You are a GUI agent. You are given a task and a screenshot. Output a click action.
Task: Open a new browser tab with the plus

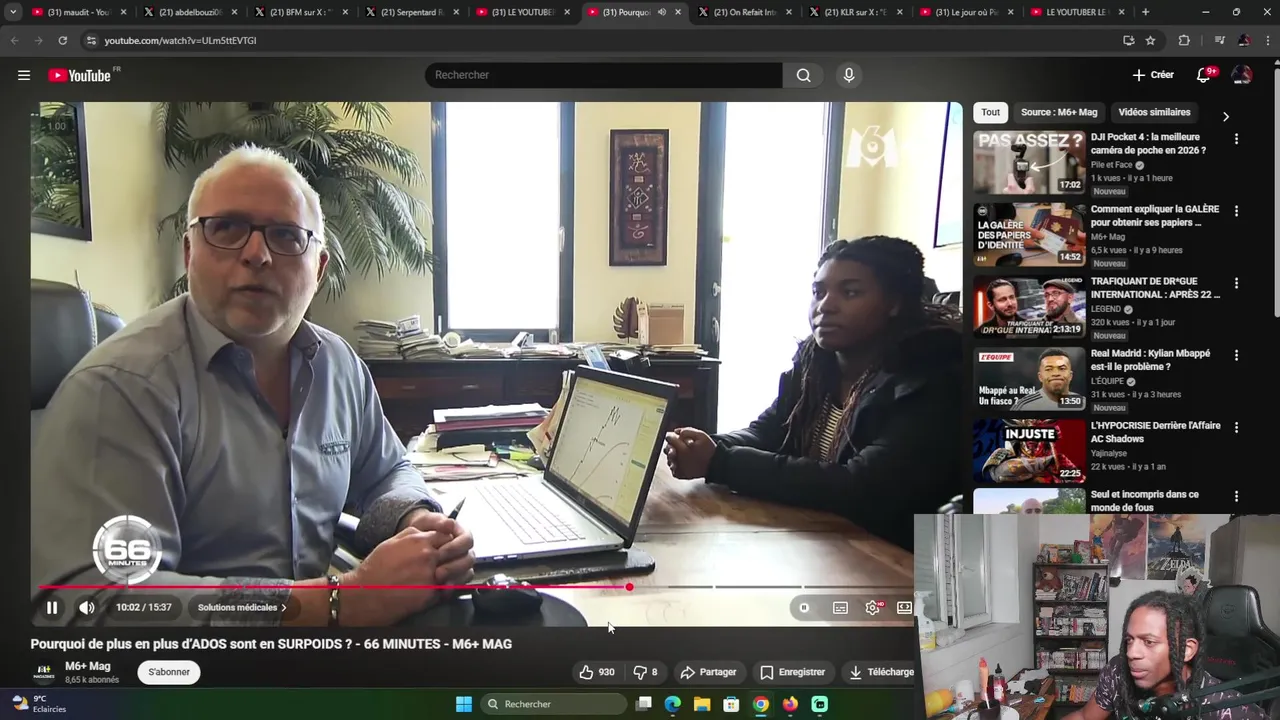[1145, 12]
